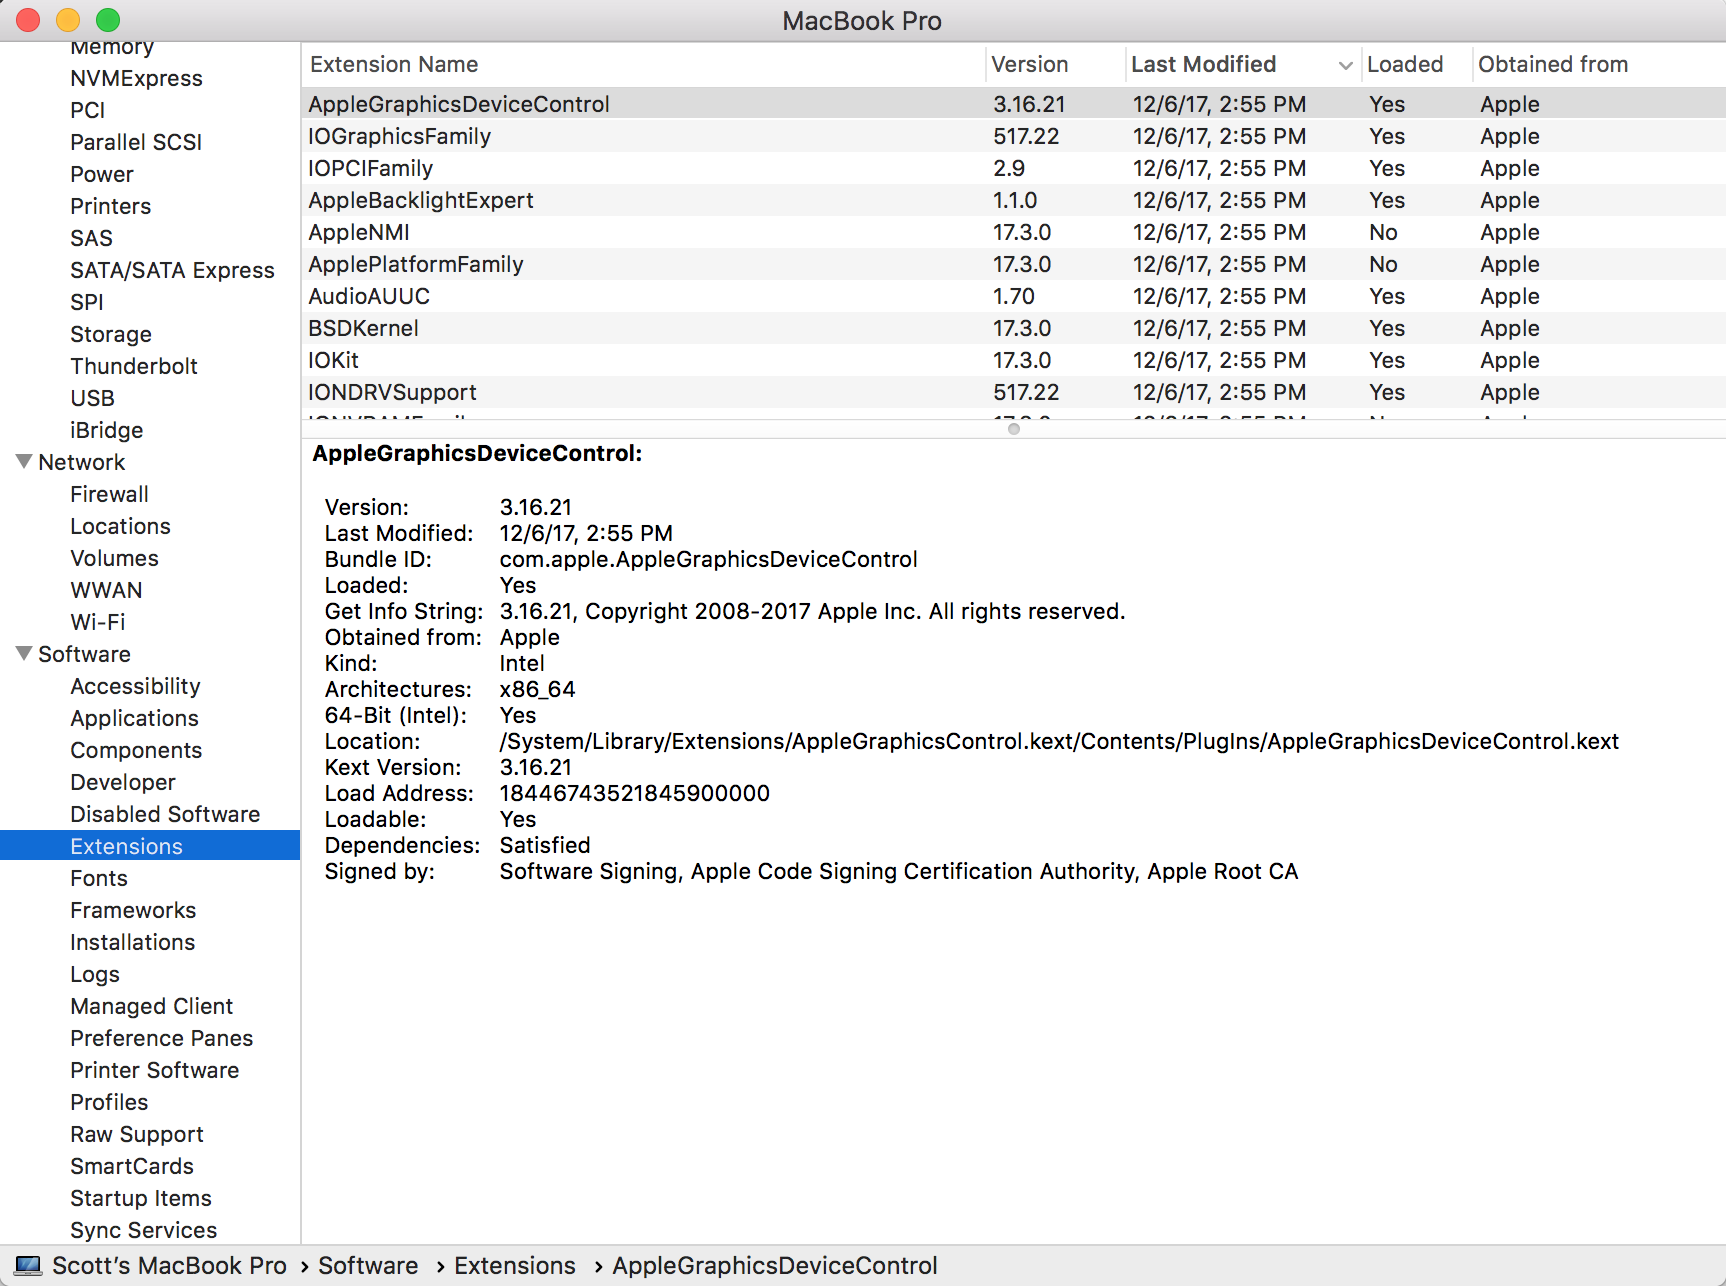The image size is (1726, 1286).
Task: Select NVMExpress in the sidebar
Action: pyautogui.click(x=136, y=78)
